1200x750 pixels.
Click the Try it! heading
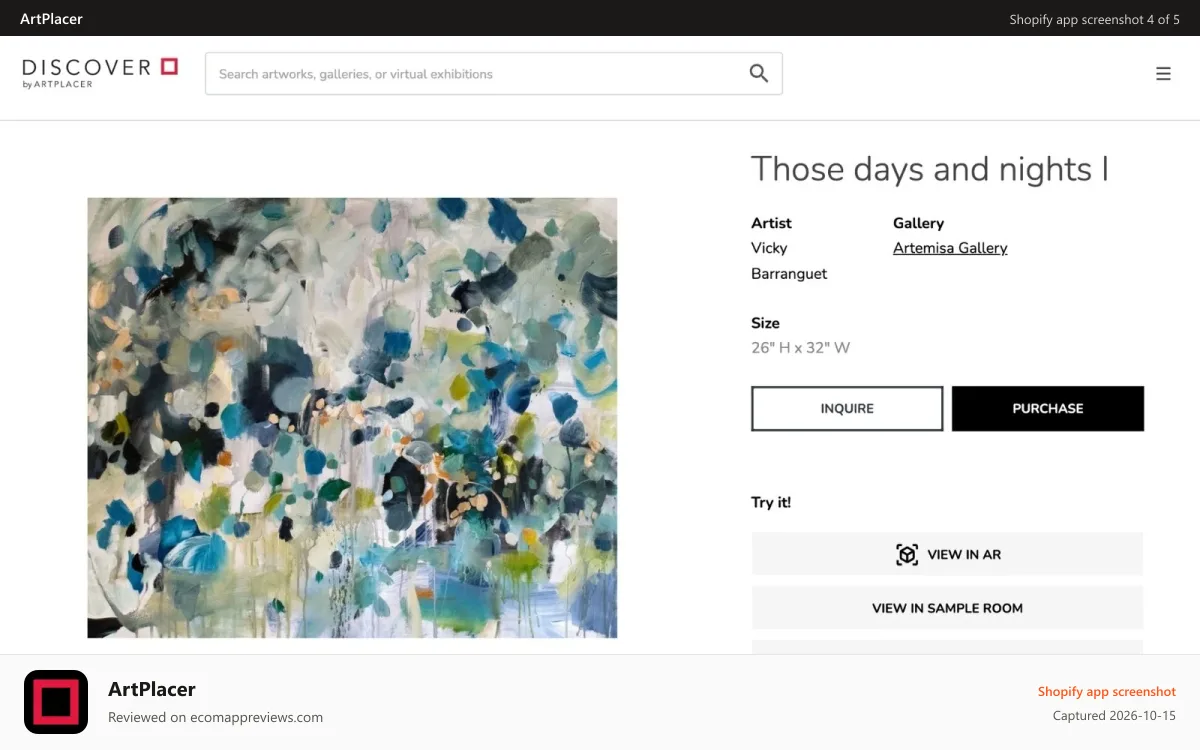click(x=771, y=502)
